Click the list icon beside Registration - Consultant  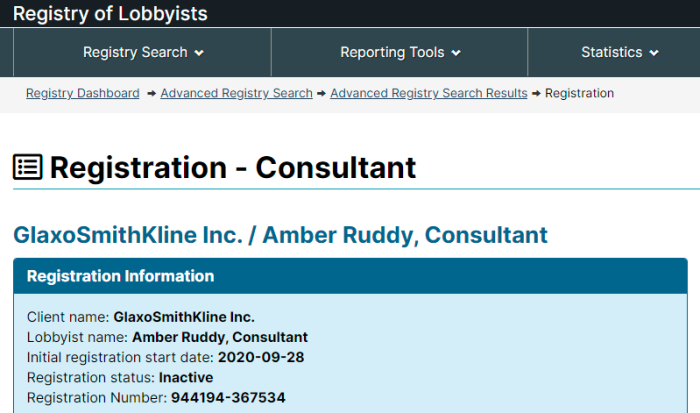pyautogui.click(x=28, y=167)
